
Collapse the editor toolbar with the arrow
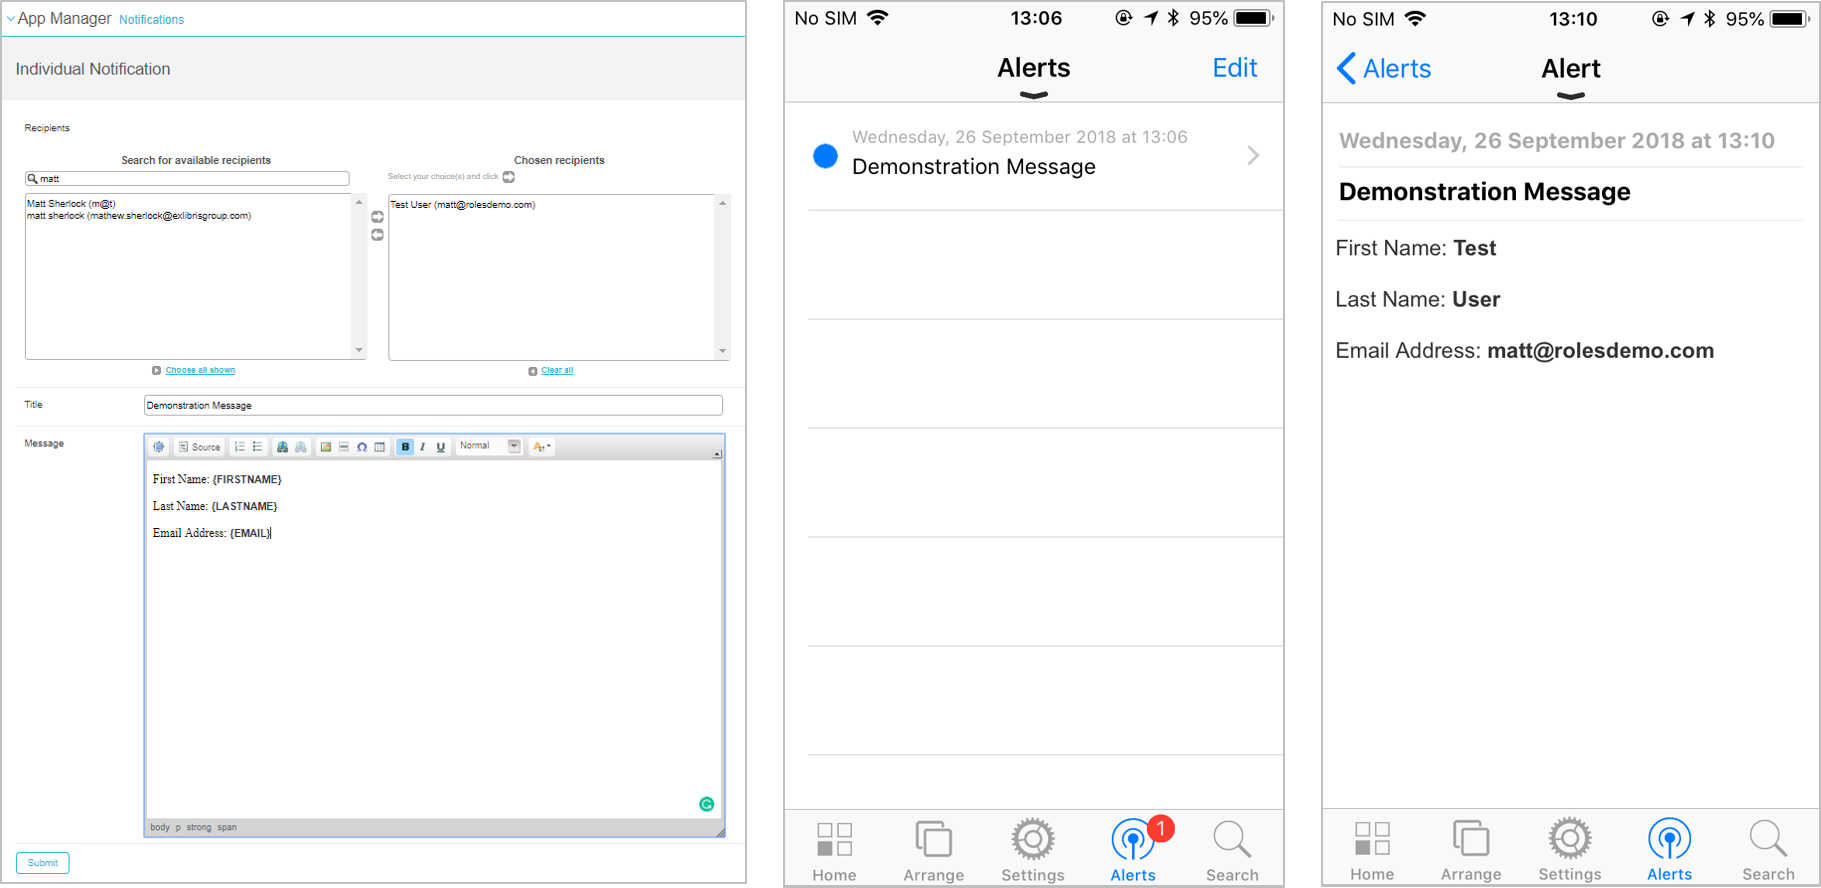[x=717, y=454]
